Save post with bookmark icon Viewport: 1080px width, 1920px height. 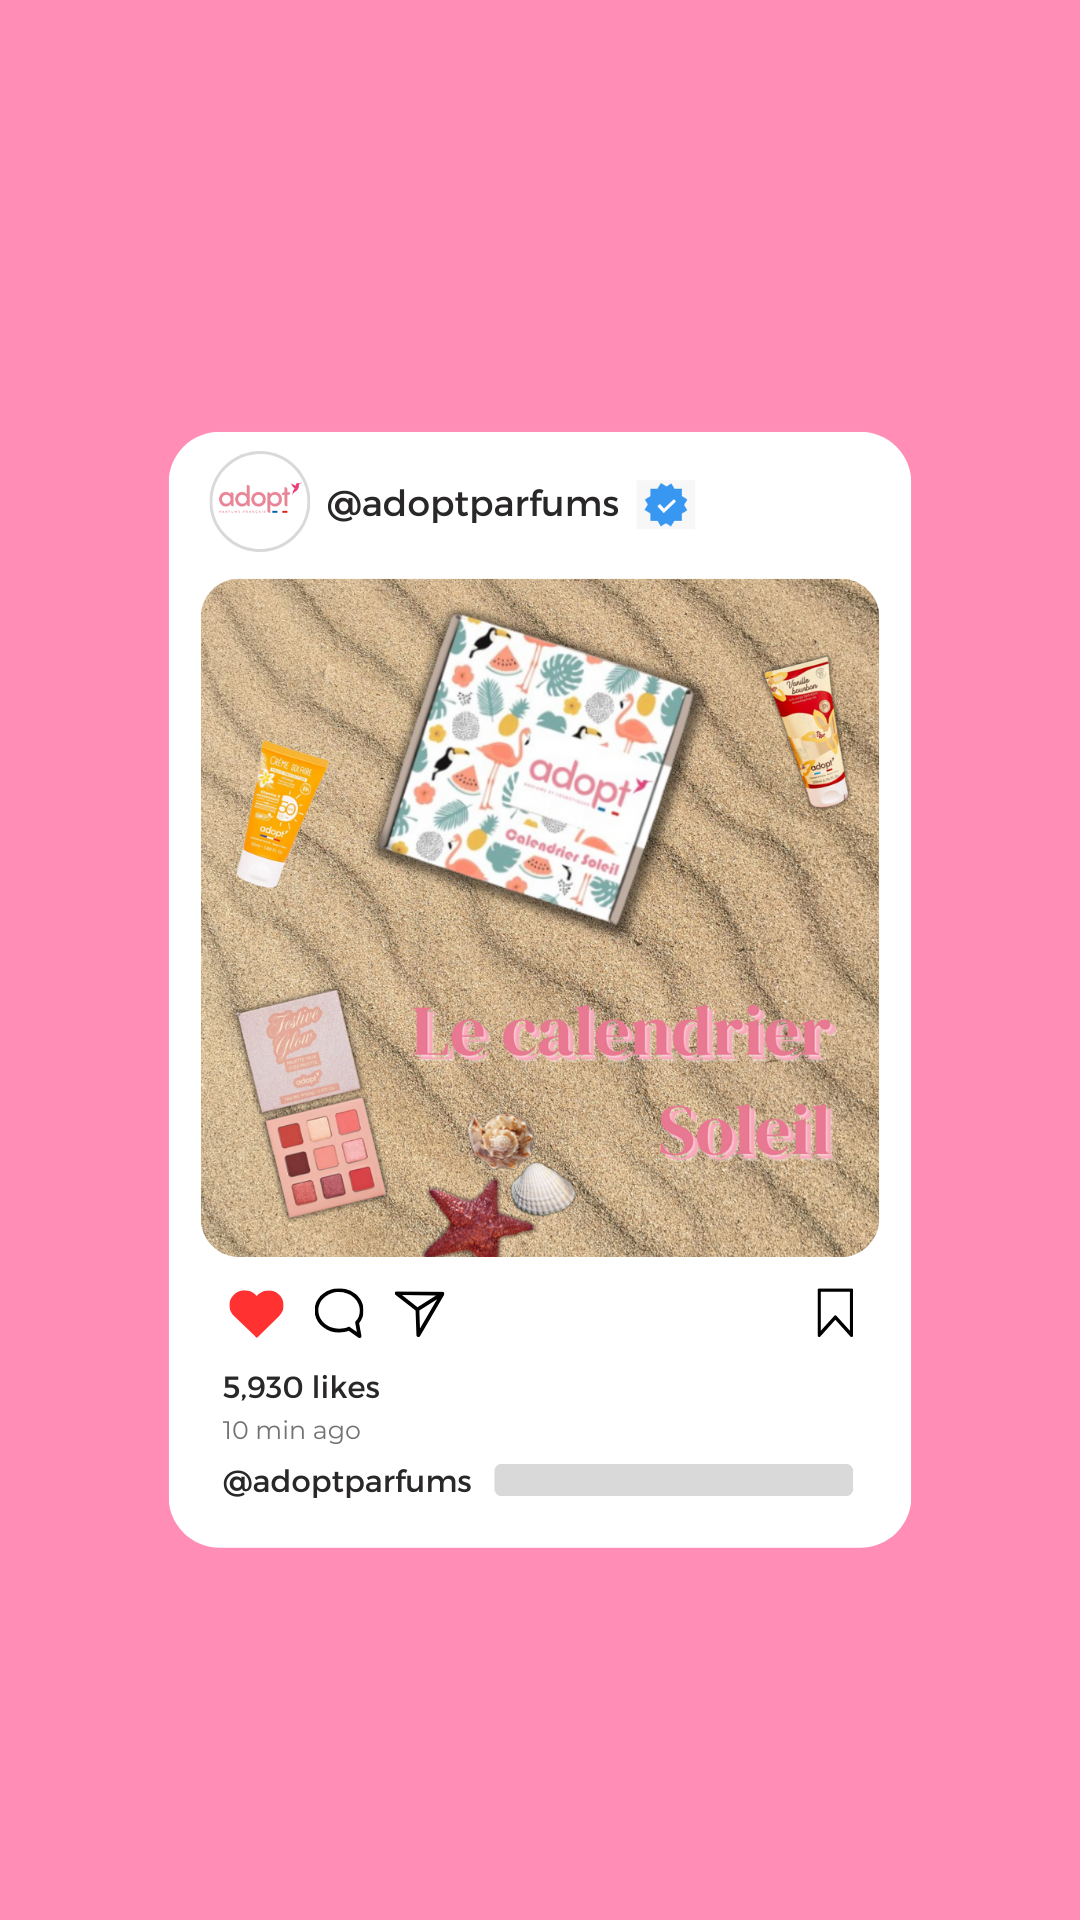pos(835,1312)
